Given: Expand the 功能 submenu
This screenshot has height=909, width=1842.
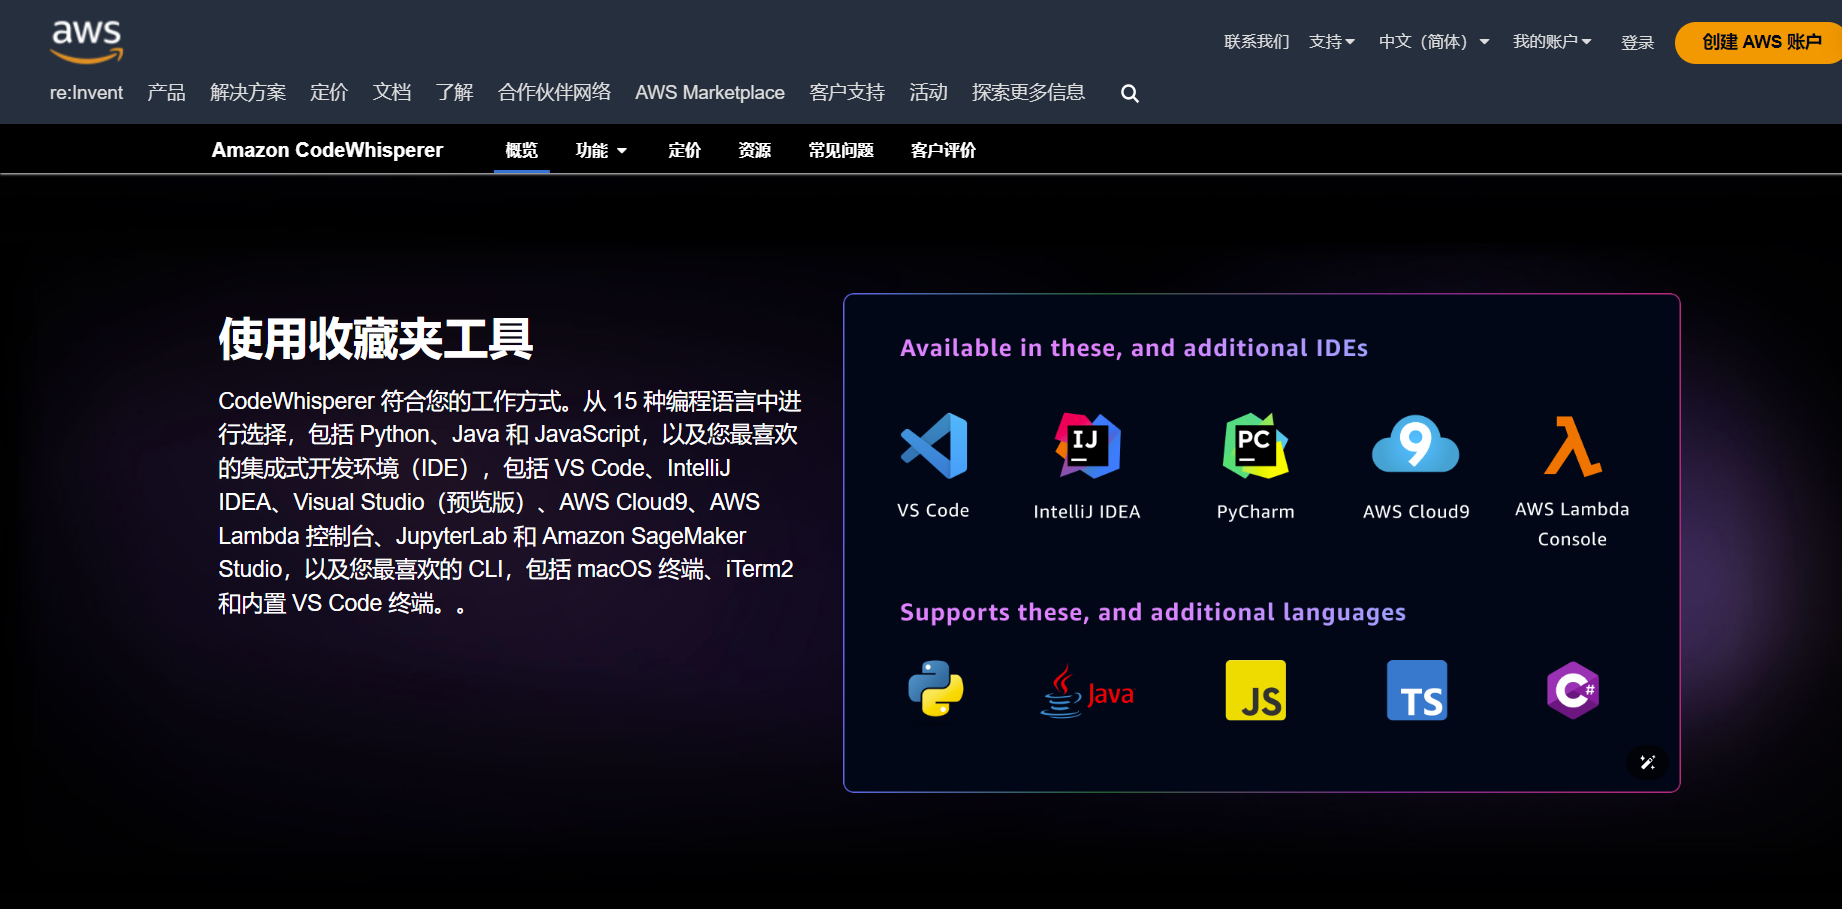Looking at the screenshot, I should click(601, 150).
